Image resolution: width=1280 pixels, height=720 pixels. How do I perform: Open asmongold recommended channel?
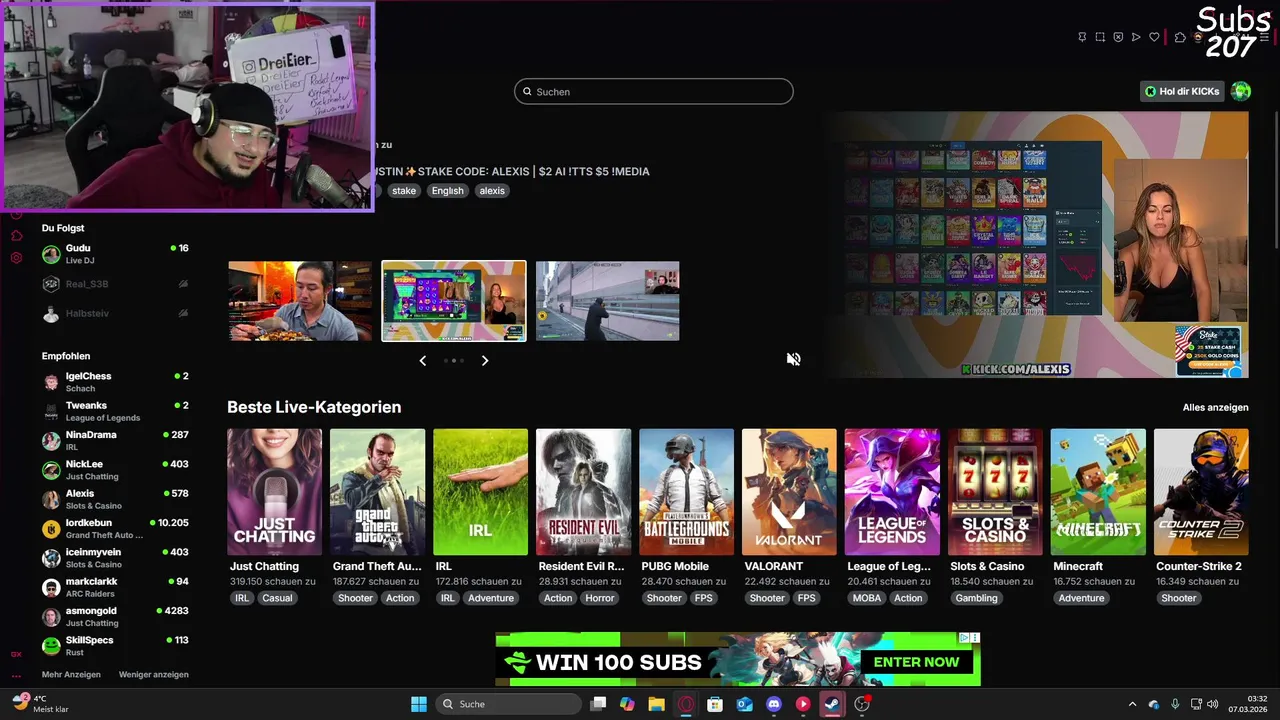click(115, 616)
